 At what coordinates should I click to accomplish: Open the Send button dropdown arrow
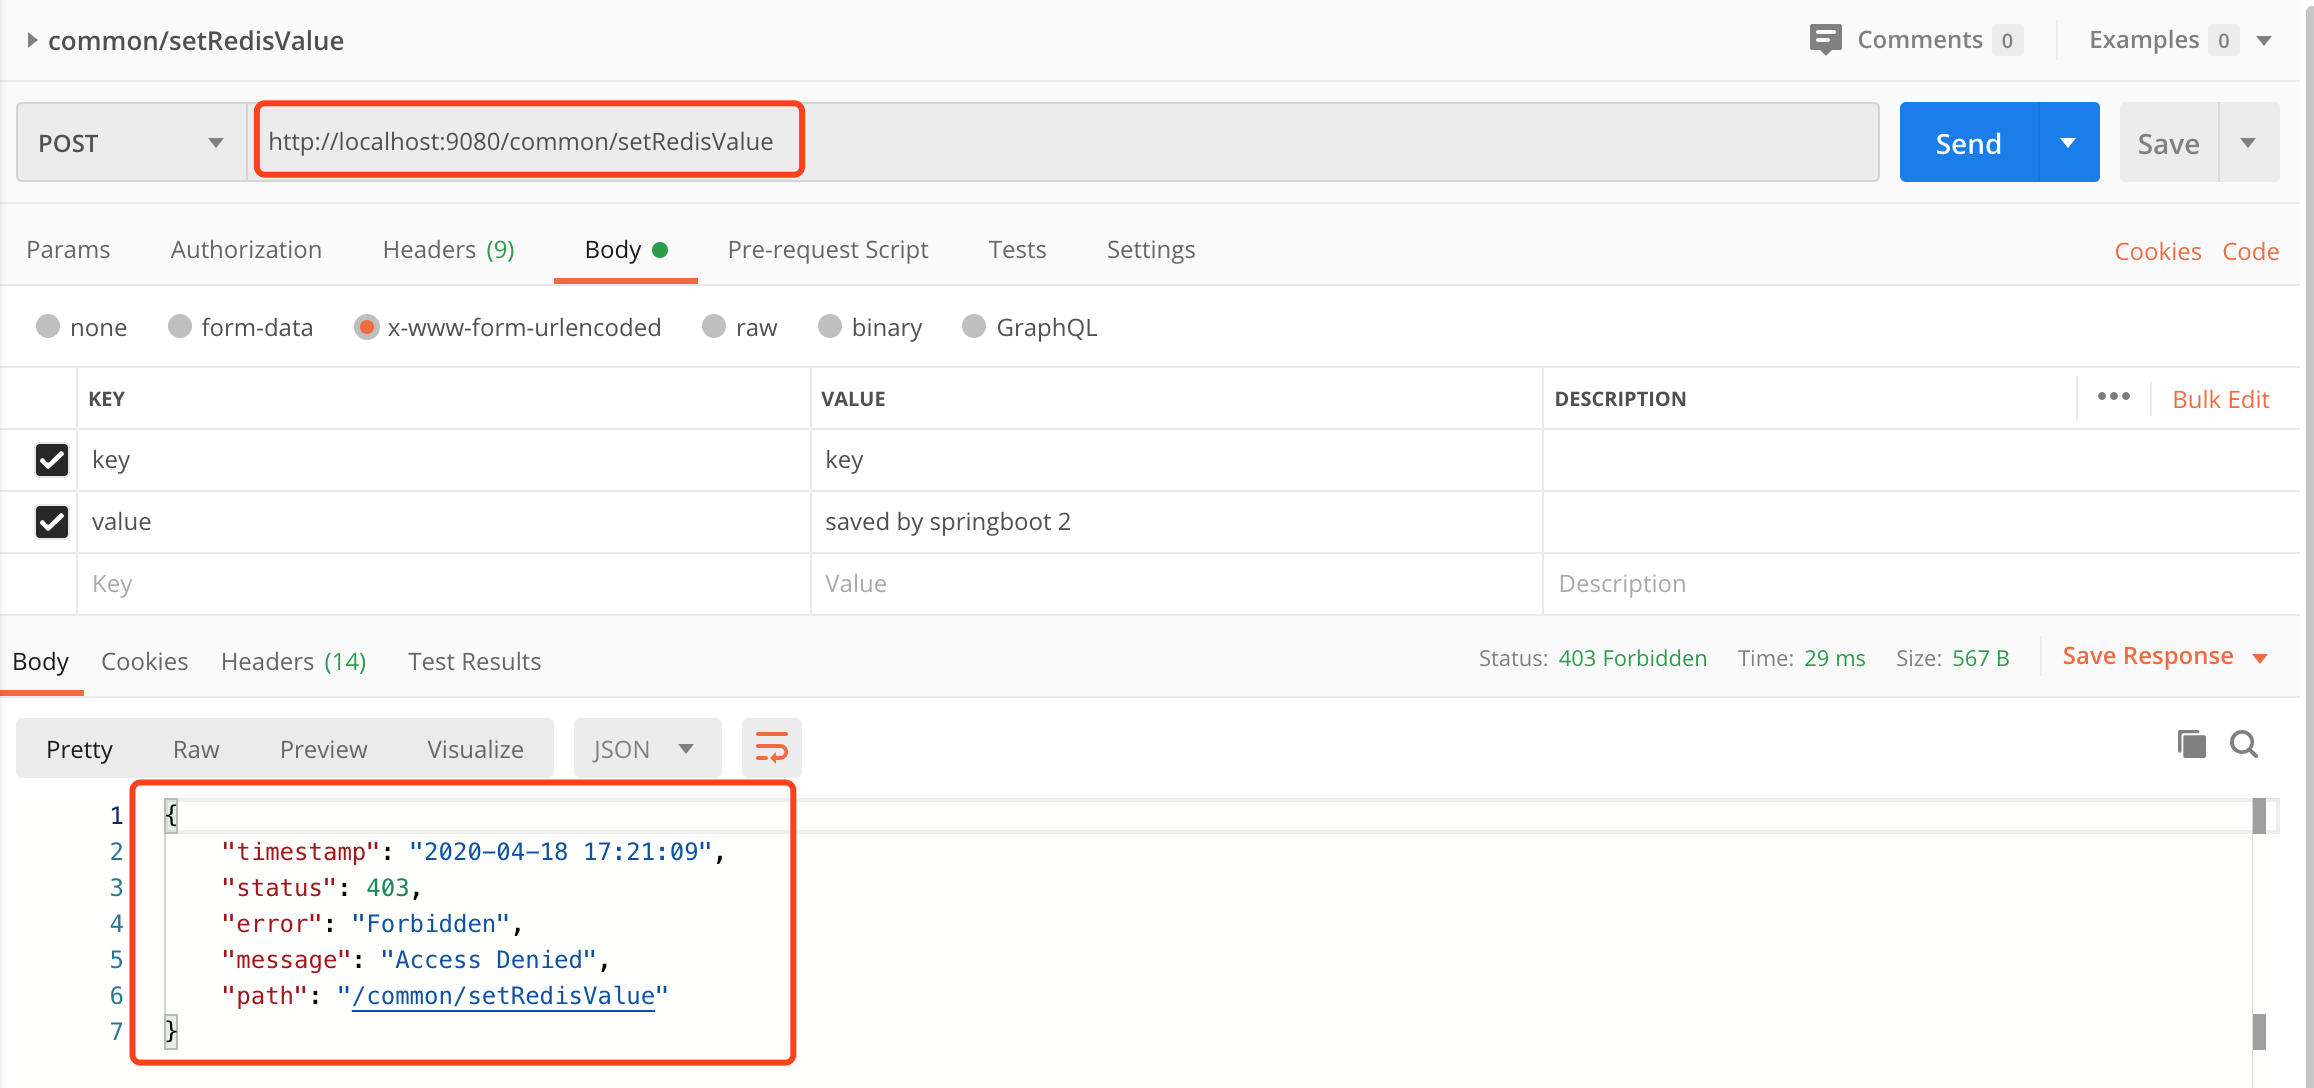2068,143
